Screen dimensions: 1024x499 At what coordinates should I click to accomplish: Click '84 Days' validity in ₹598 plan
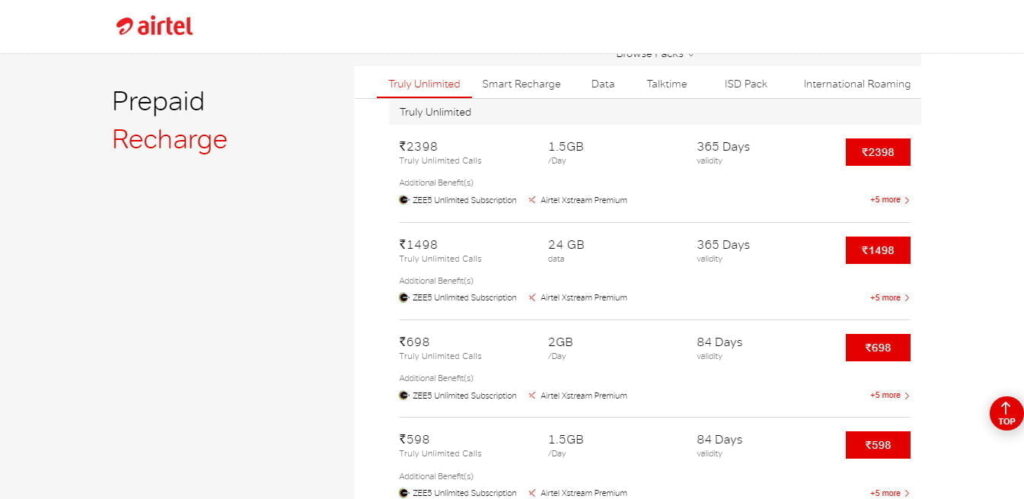coord(719,440)
